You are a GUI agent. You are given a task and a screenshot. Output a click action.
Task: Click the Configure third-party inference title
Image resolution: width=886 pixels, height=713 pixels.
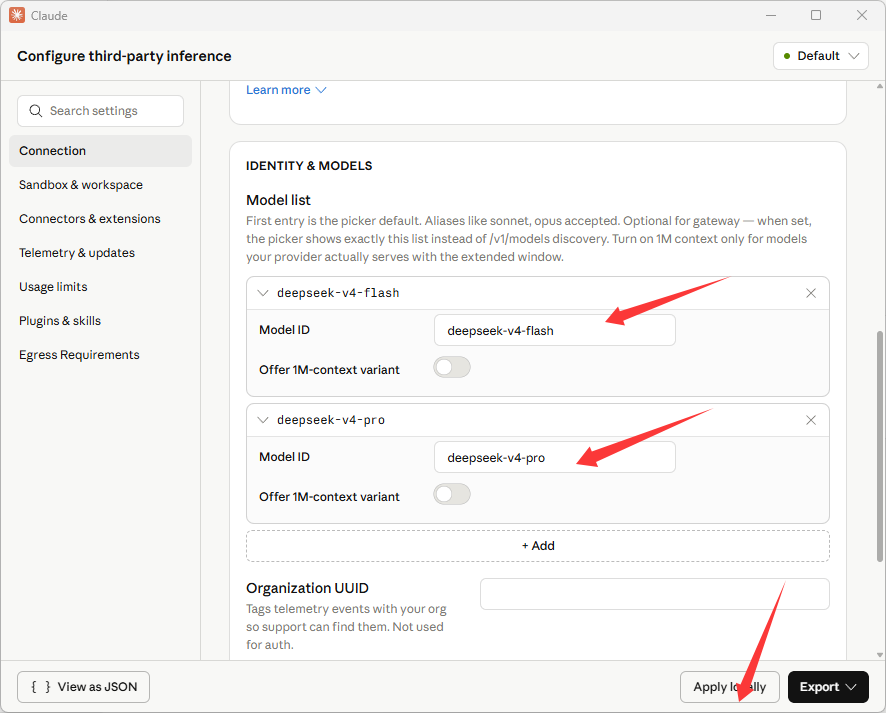pos(124,56)
